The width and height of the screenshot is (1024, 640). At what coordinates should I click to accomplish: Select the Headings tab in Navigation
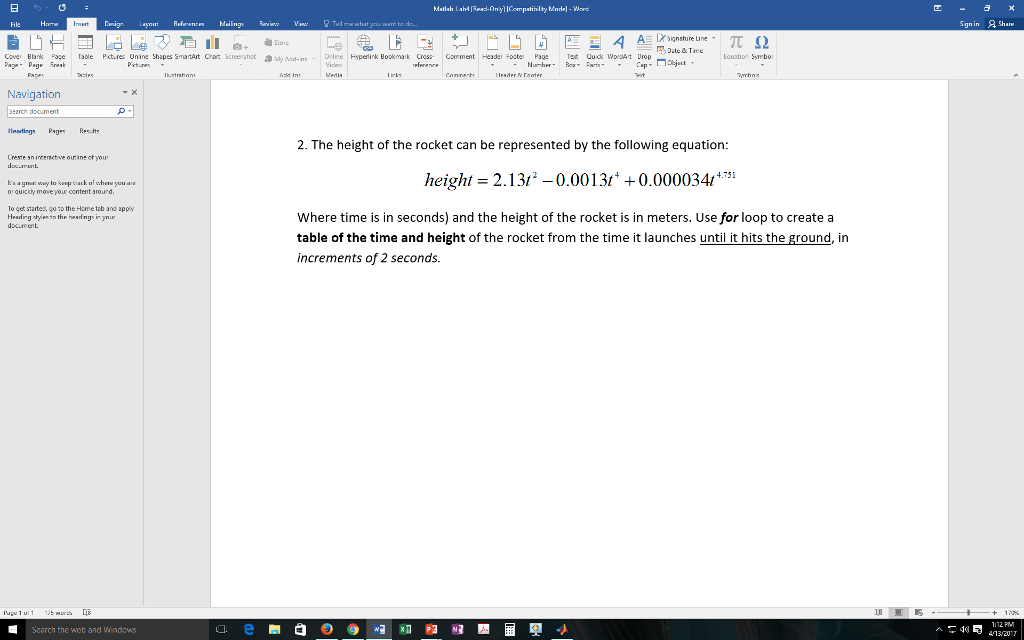pyautogui.click(x=22, y=131)
